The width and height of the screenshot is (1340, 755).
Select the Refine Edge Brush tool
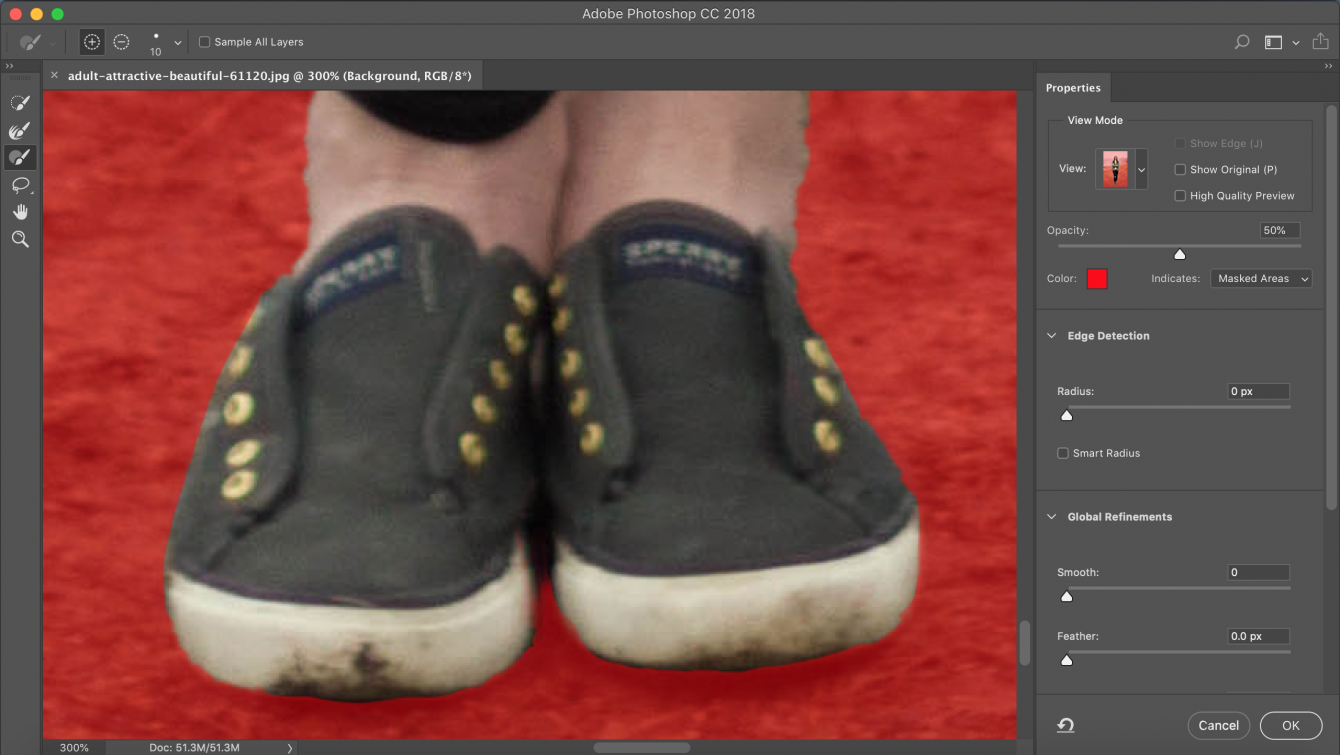click(20, 130)
